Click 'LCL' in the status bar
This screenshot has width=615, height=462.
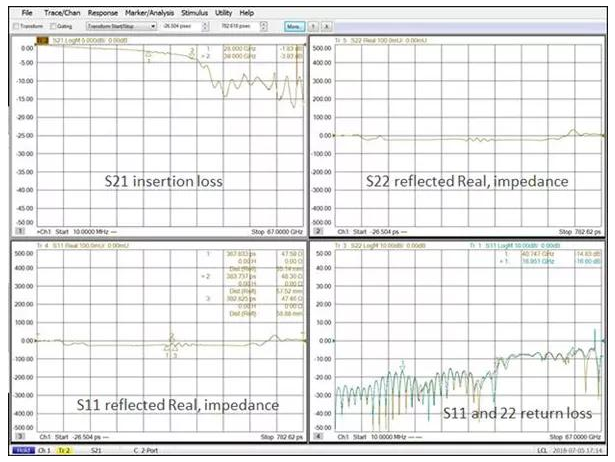542,451
